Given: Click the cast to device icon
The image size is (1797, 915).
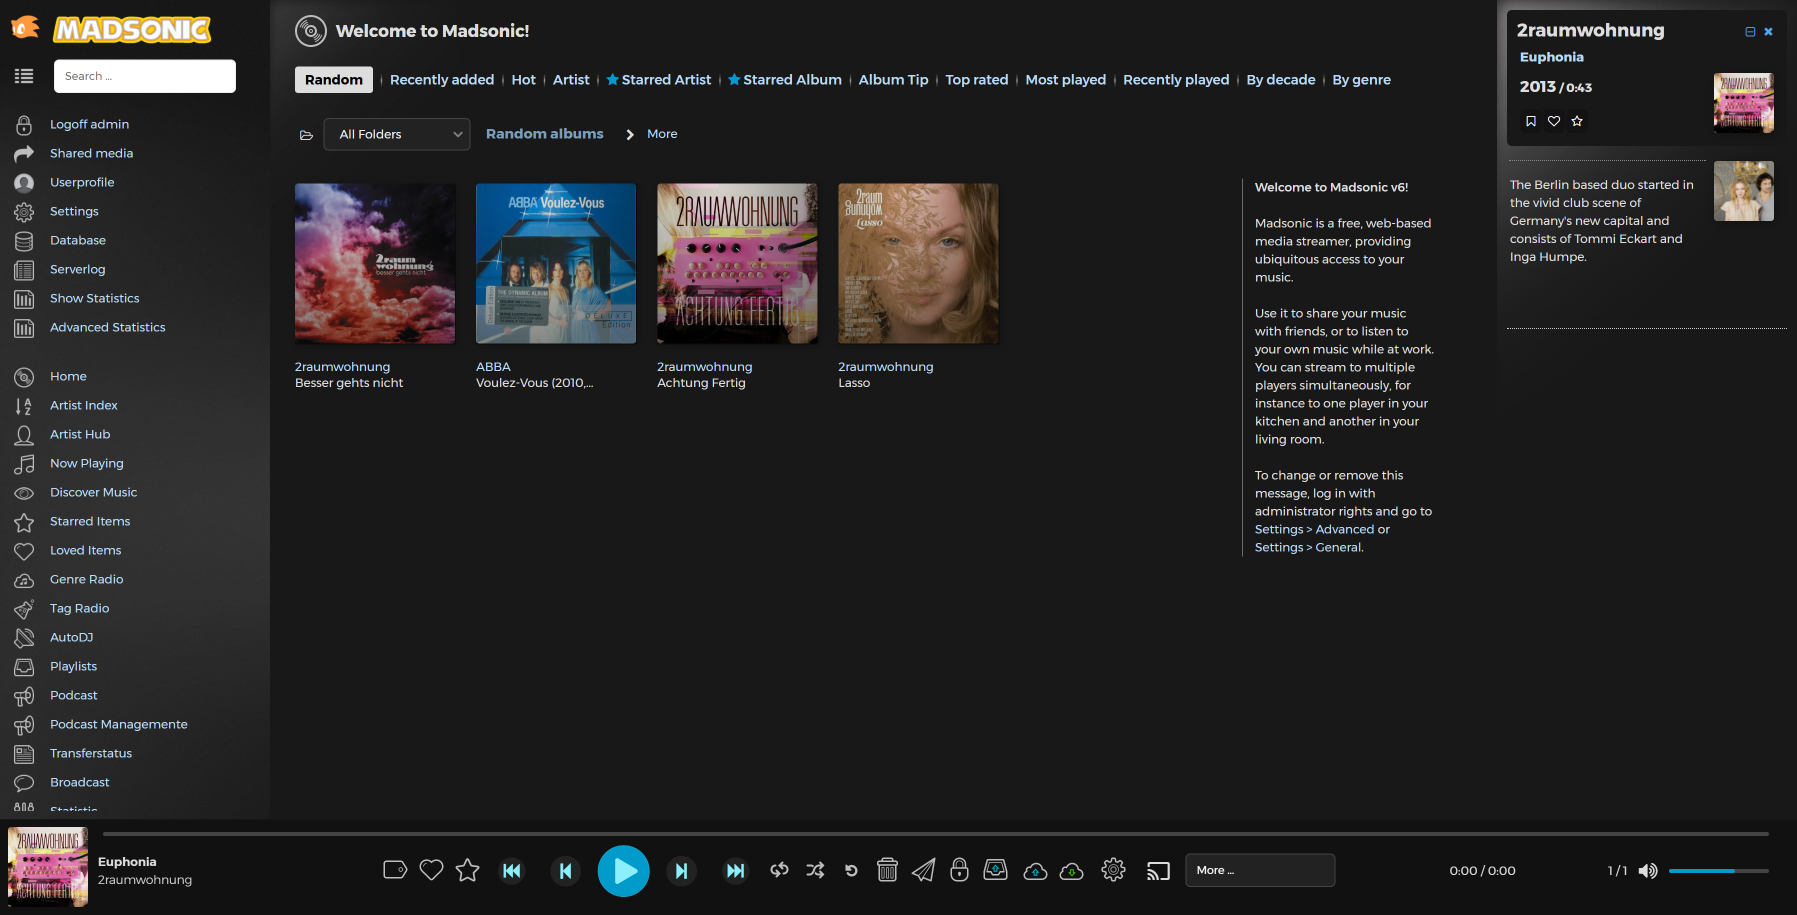Looking at the screenshot, I should (1158, 870).
